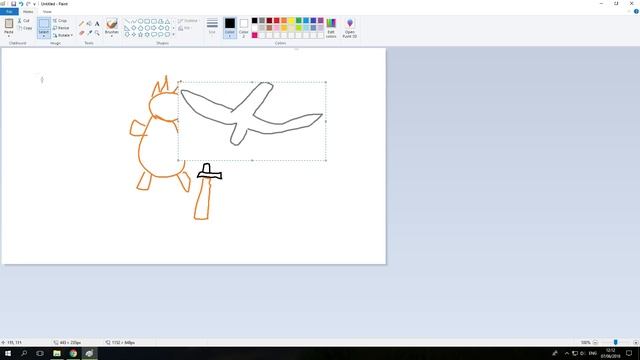Viewport: 640px width, 360px height.
Task: Click Resize in the Image group
Action: click(61, 28)
